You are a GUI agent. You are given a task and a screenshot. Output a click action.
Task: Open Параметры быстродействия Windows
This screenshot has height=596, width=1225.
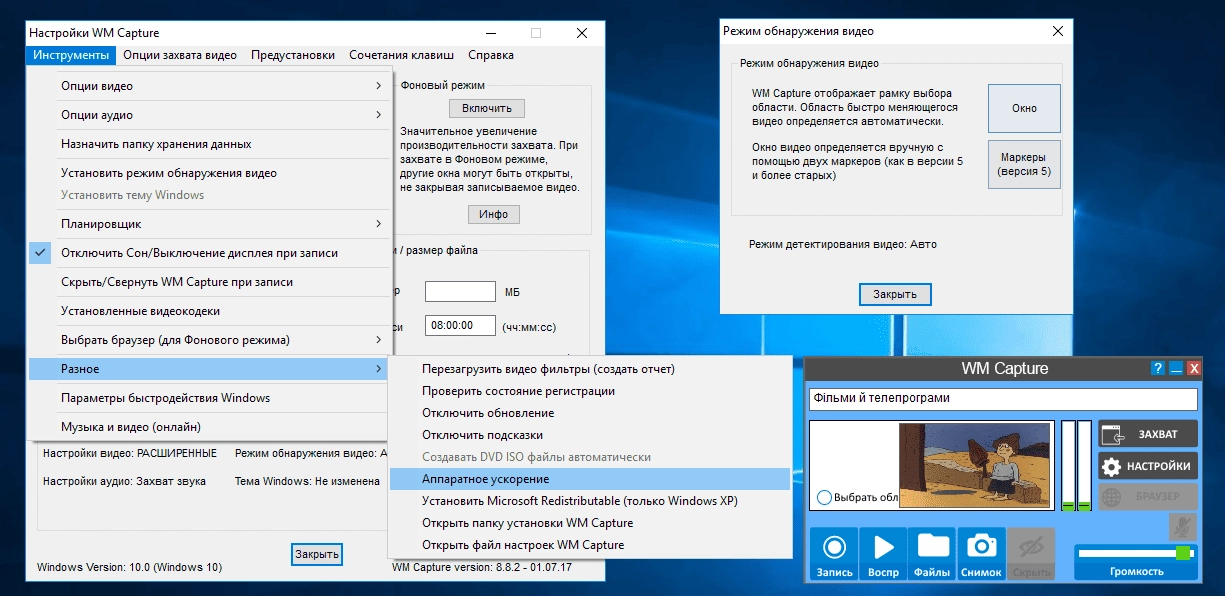[x=210, y=398]
